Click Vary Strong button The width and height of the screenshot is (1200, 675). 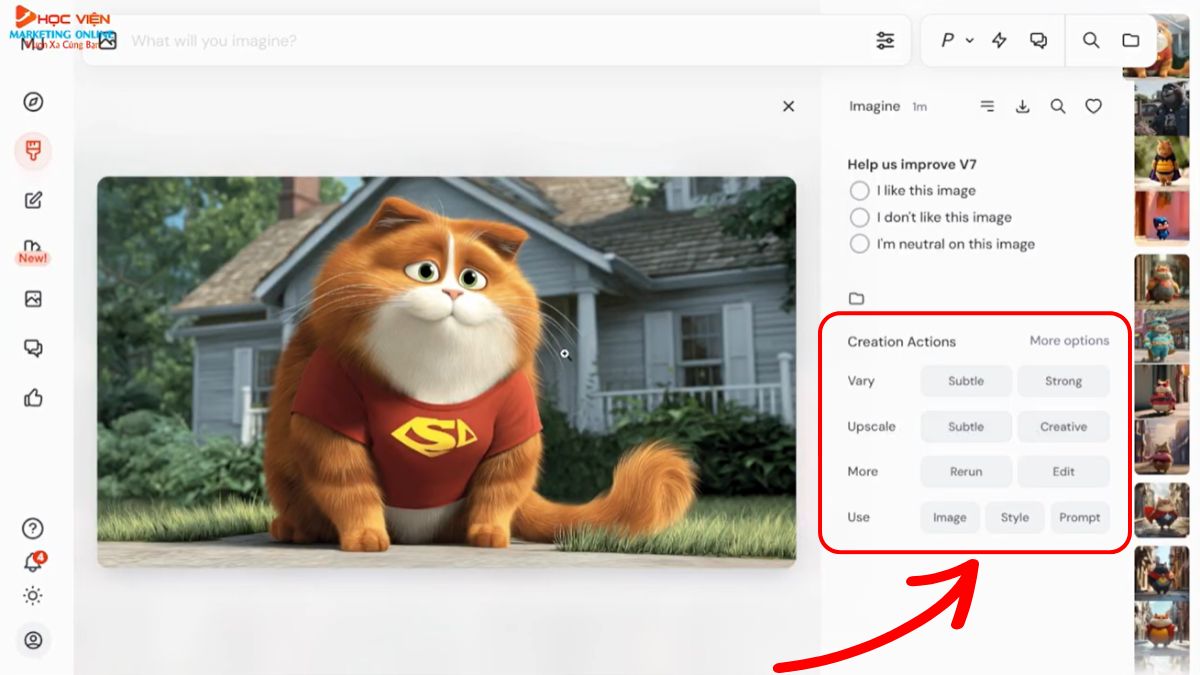coord(1063,381)
